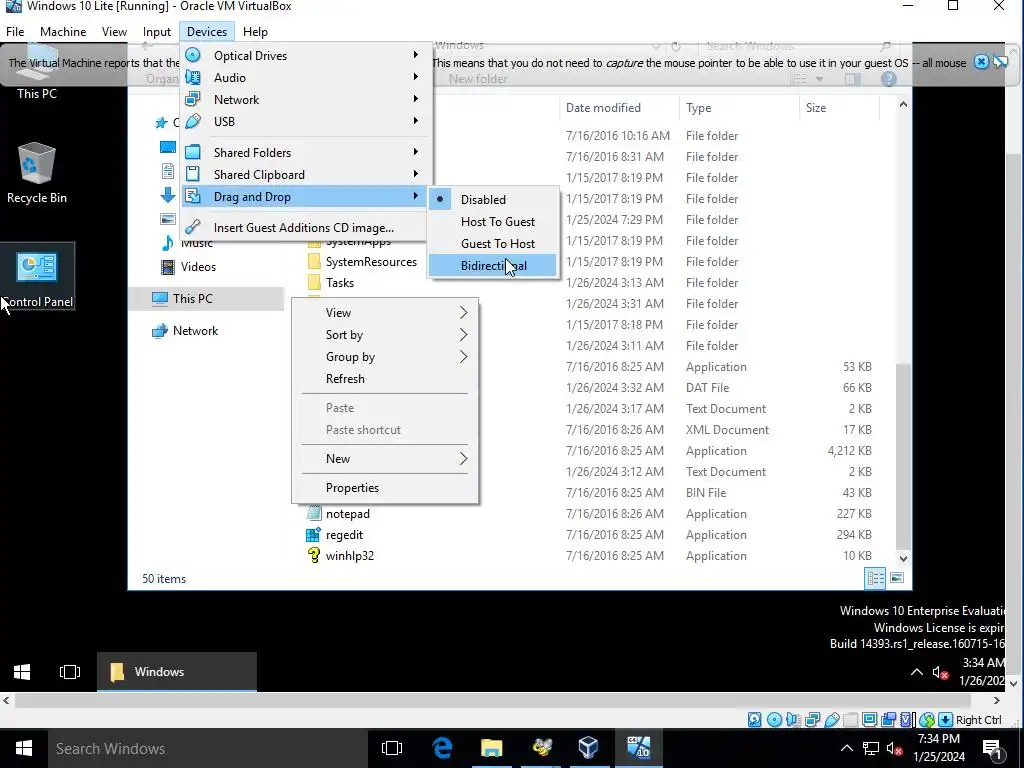
Task: Expand USB submenu
Action: [x=306, y=121]
